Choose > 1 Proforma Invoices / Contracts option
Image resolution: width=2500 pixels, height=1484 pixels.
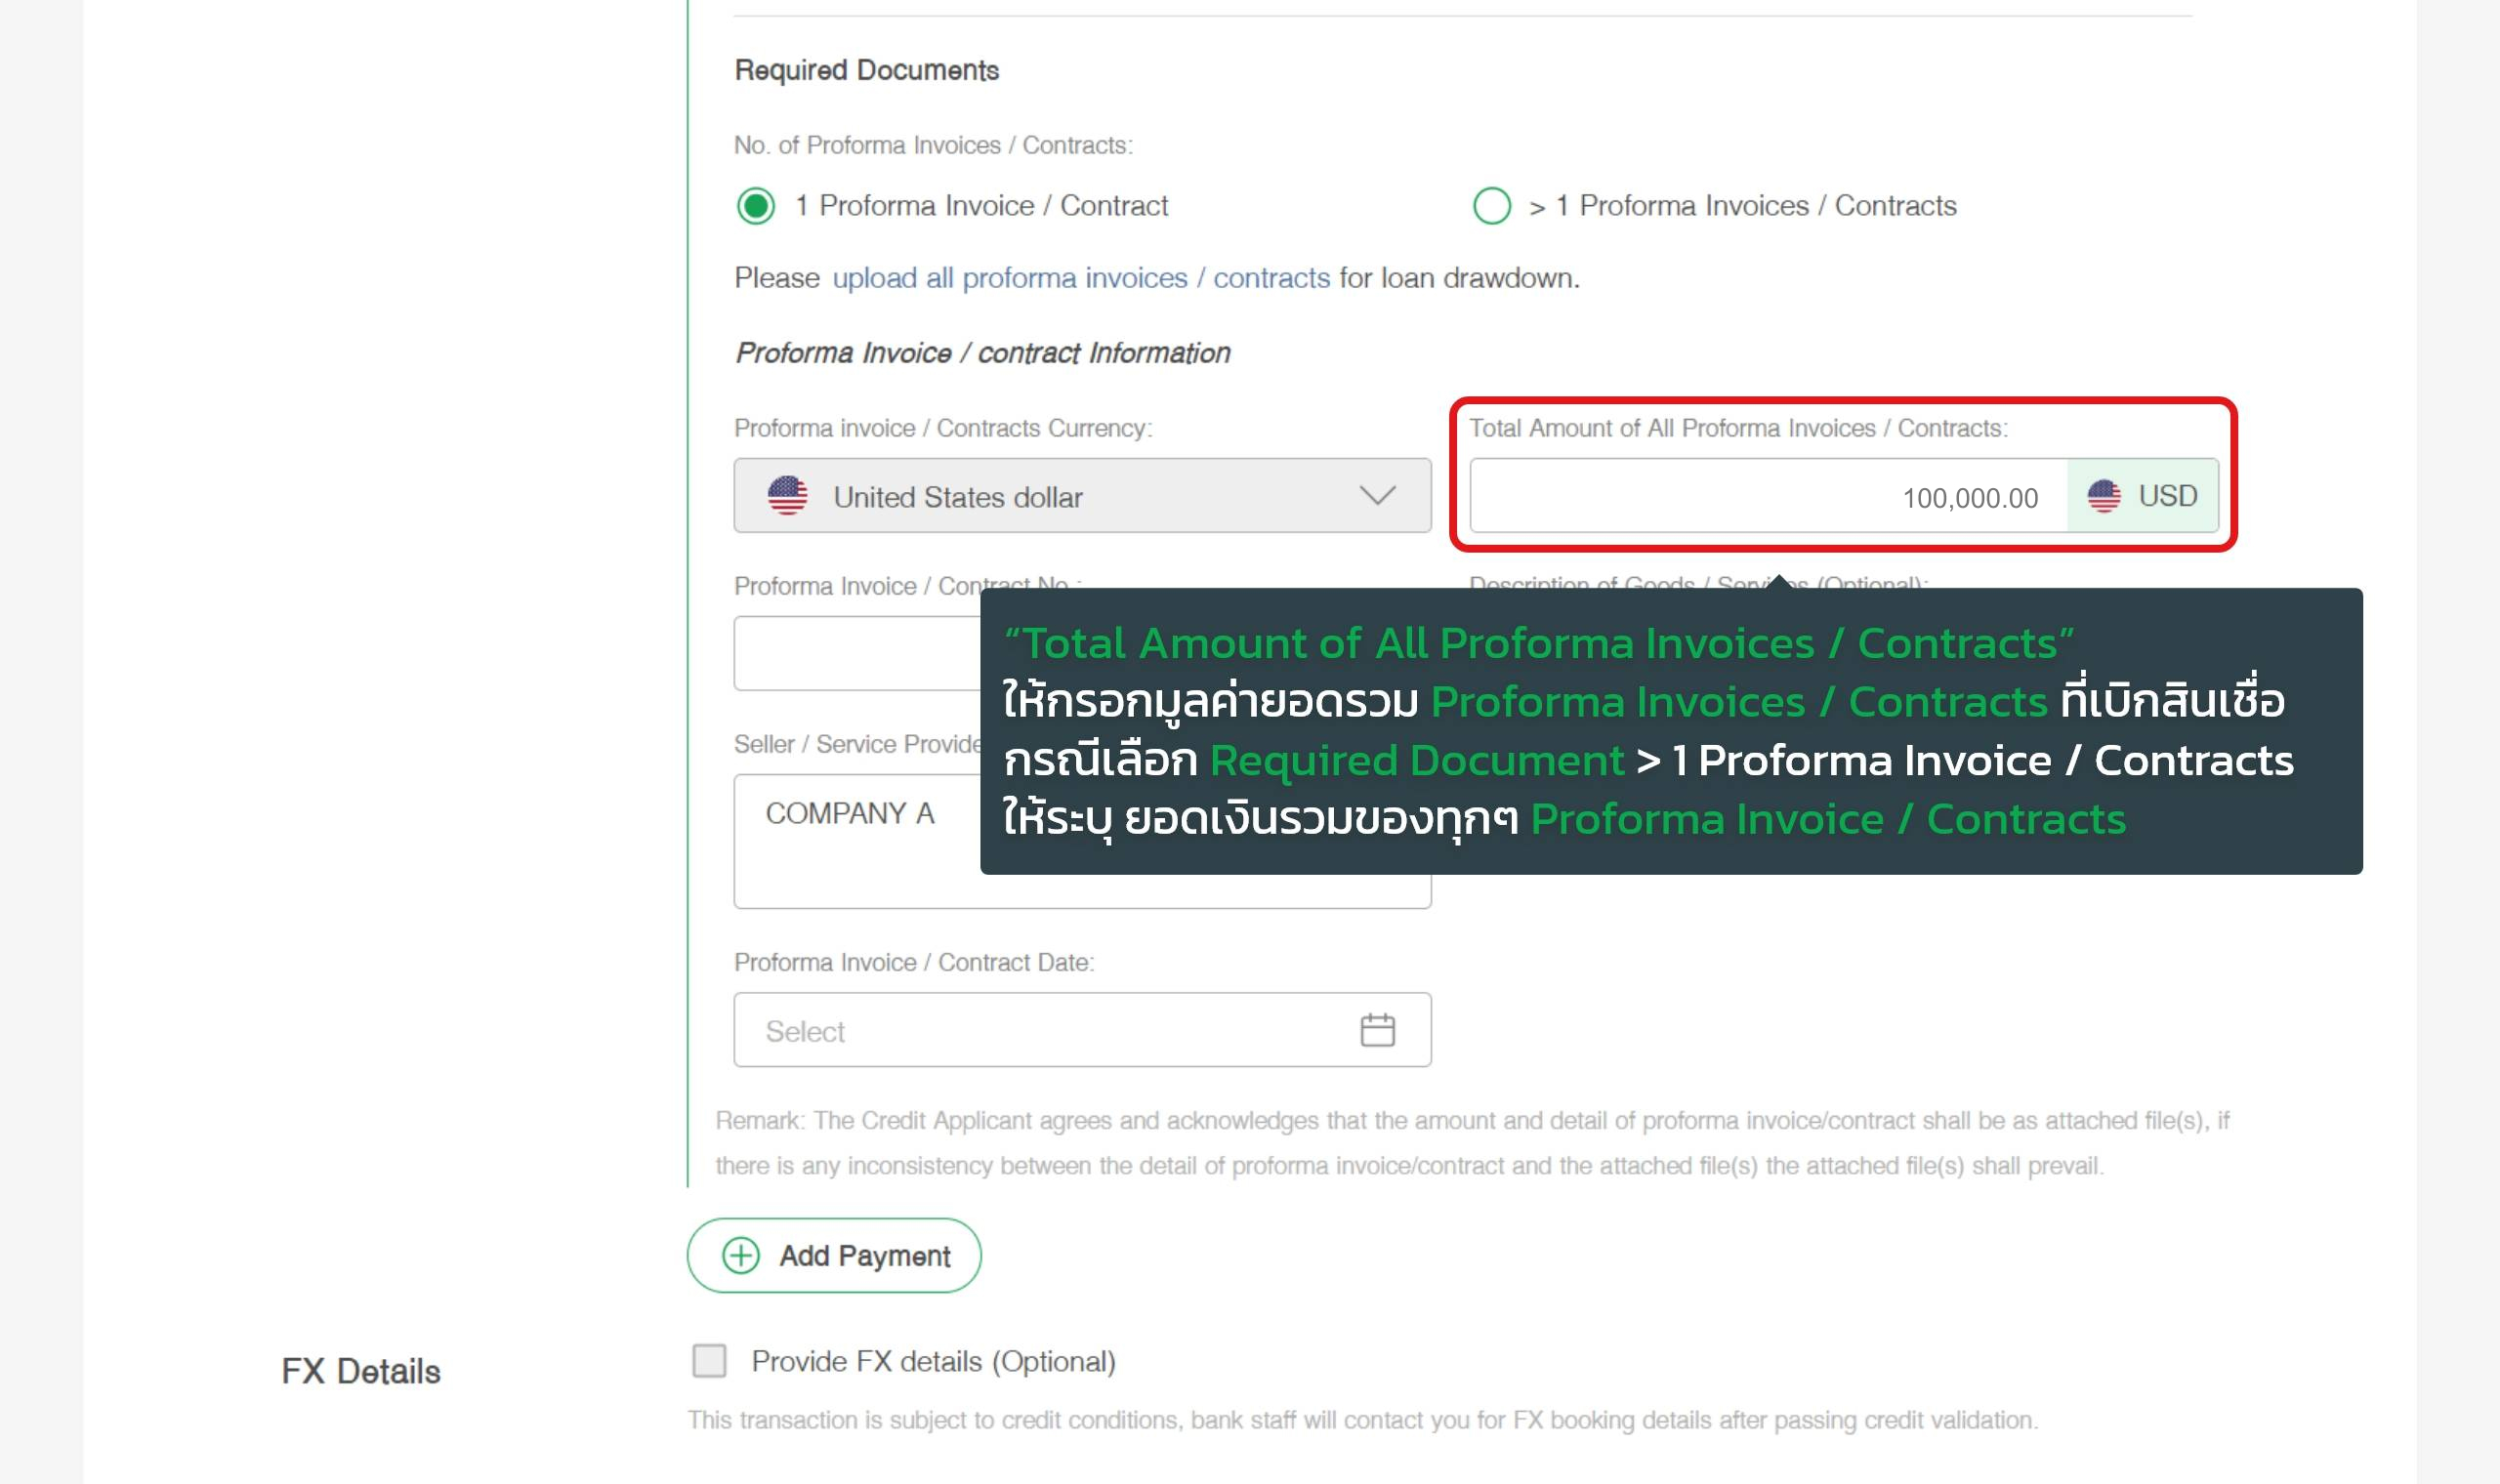(x=1492, y=206)
